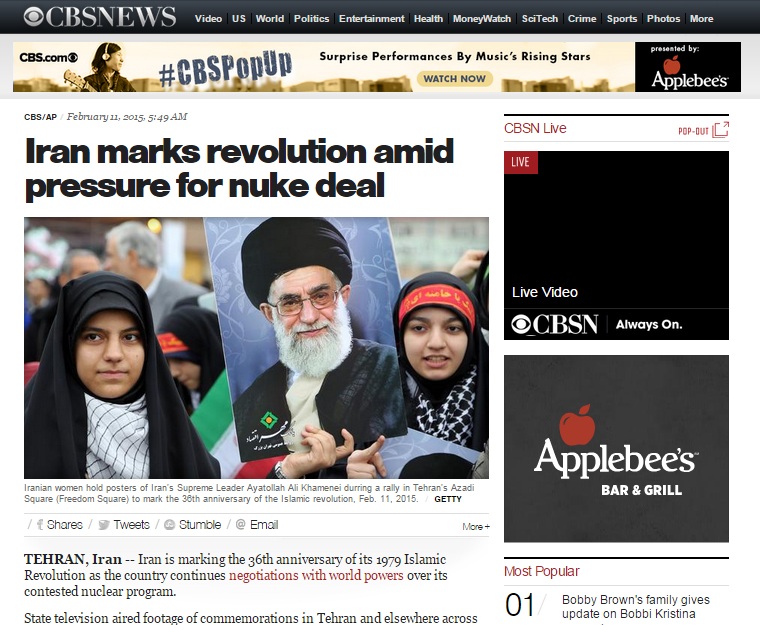Play the CBSN Live video
The image size is (760, 625).
616,245
